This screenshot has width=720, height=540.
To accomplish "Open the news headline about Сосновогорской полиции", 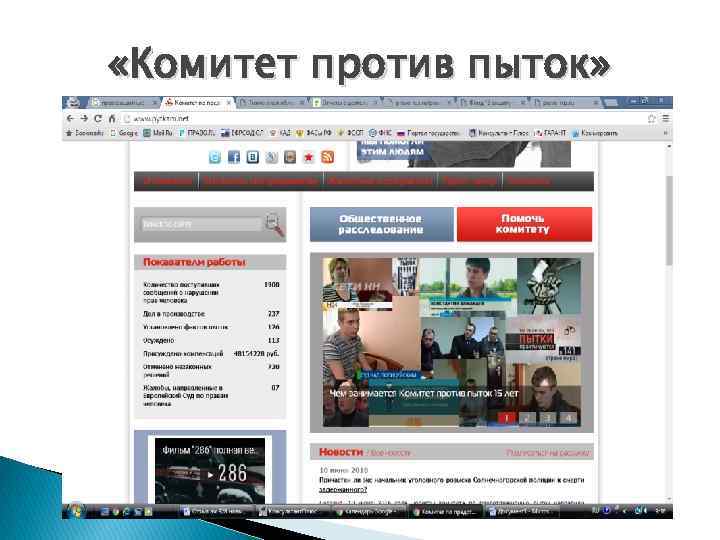I will (x=451, y=484).
